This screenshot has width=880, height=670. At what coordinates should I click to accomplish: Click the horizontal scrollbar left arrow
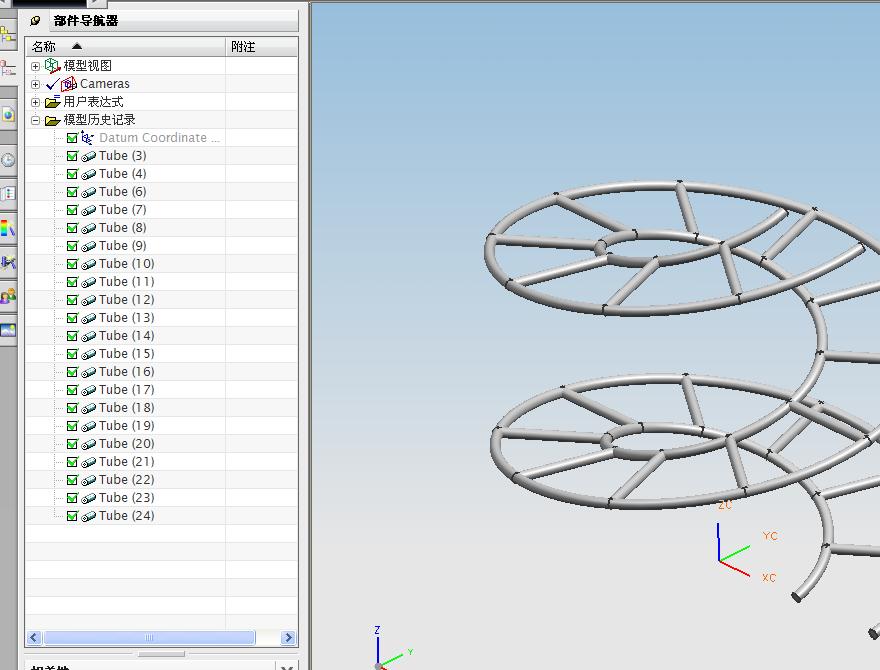[34, 637]
